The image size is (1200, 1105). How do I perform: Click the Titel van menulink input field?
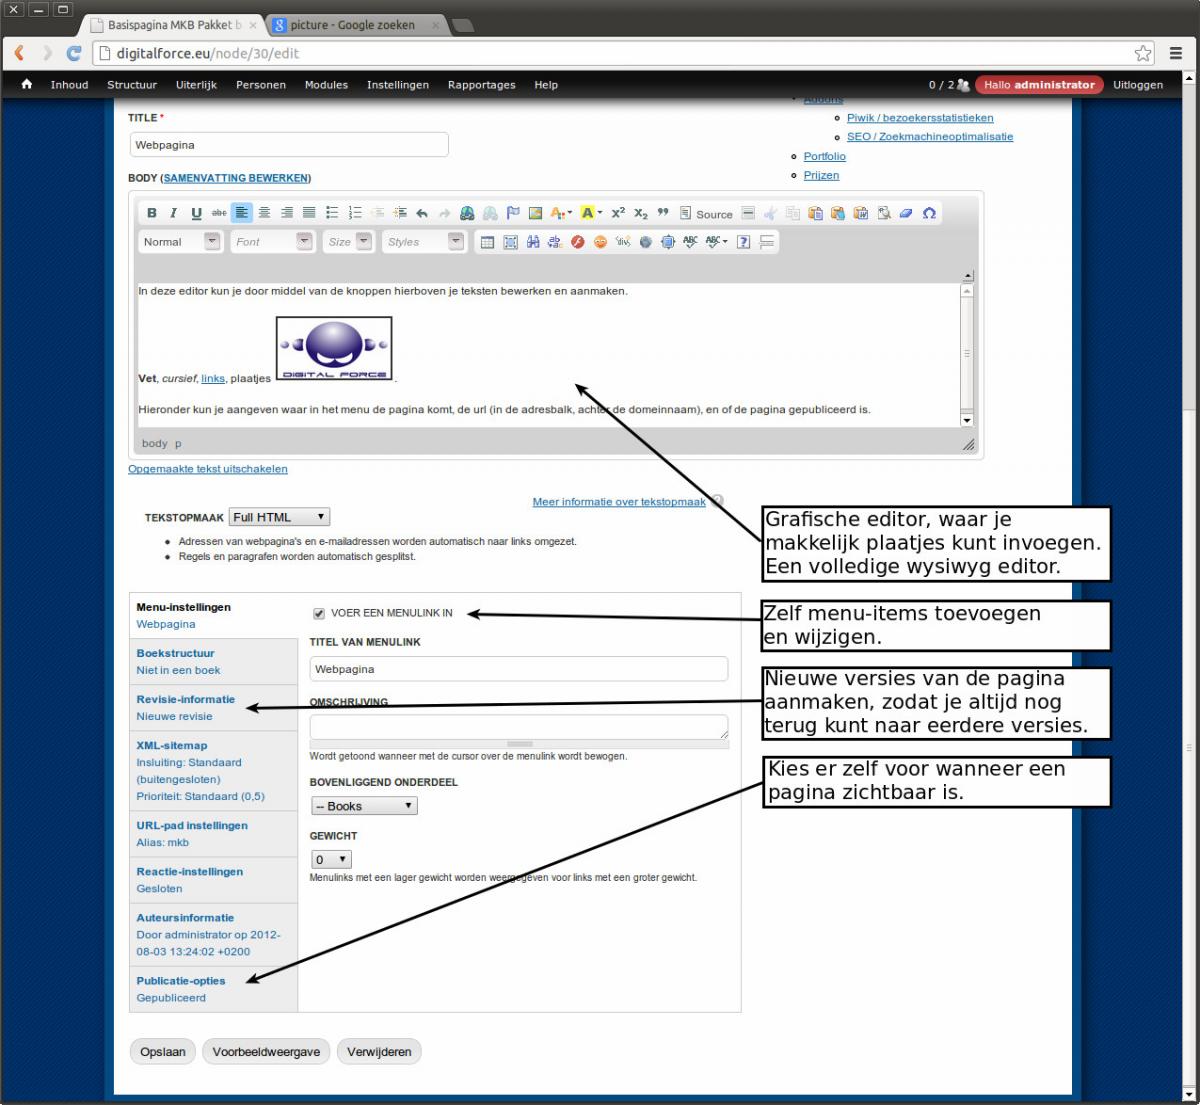coord(518,670)
